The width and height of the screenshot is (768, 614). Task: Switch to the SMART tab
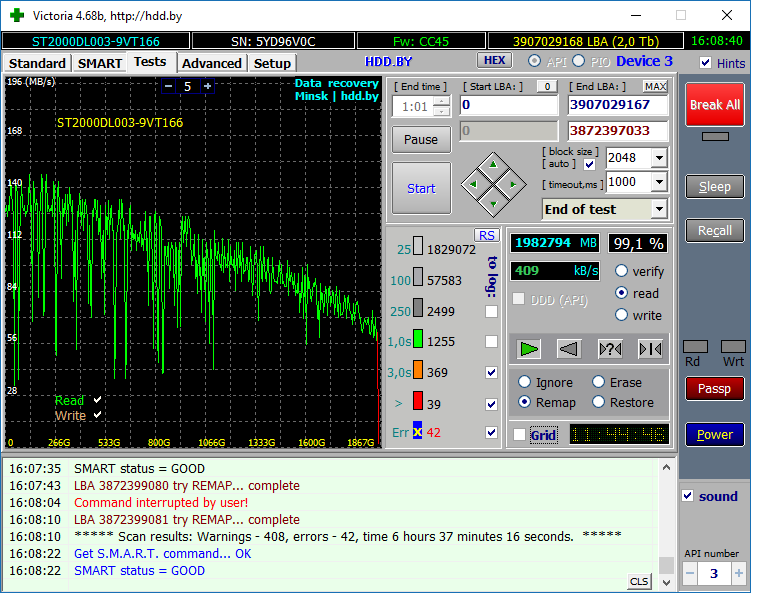coord(100,63)
